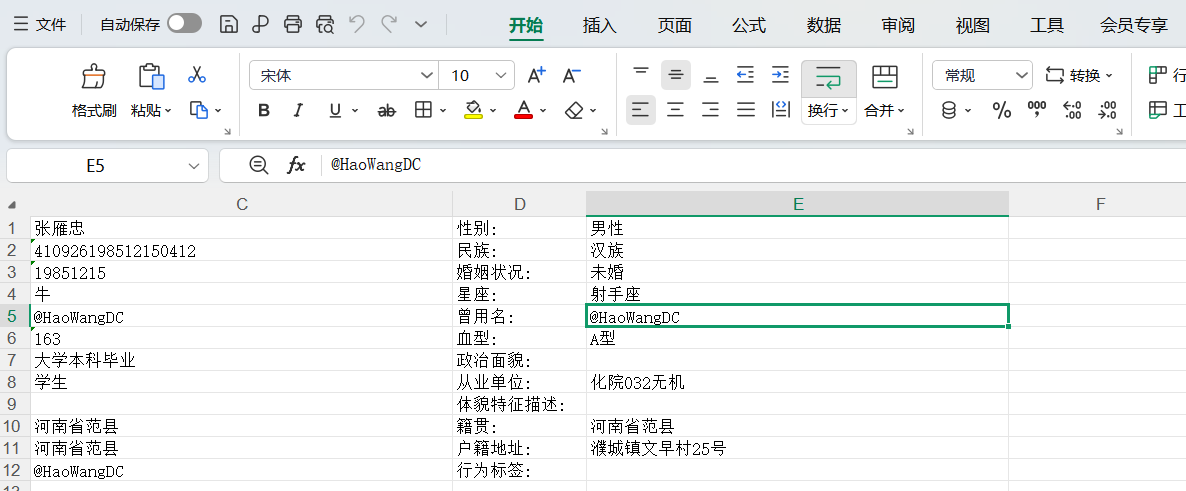1186x491 pixels.
Task: Increase font size with A+ icon
Action: [536, 76]
